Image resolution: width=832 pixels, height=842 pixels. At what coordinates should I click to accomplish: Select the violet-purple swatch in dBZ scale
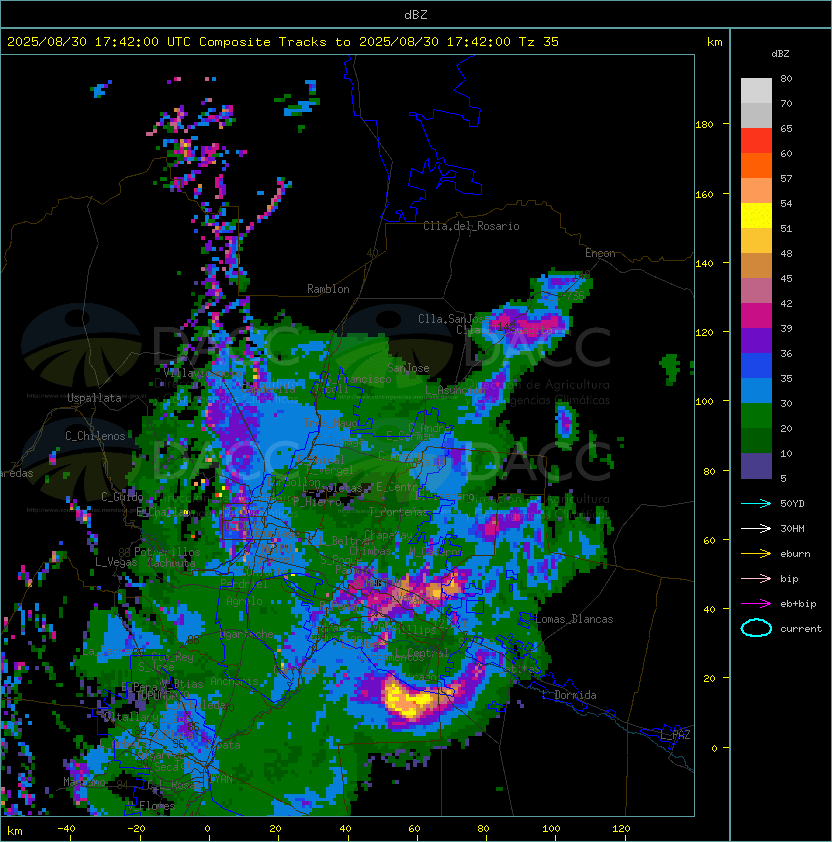(756, 341)
